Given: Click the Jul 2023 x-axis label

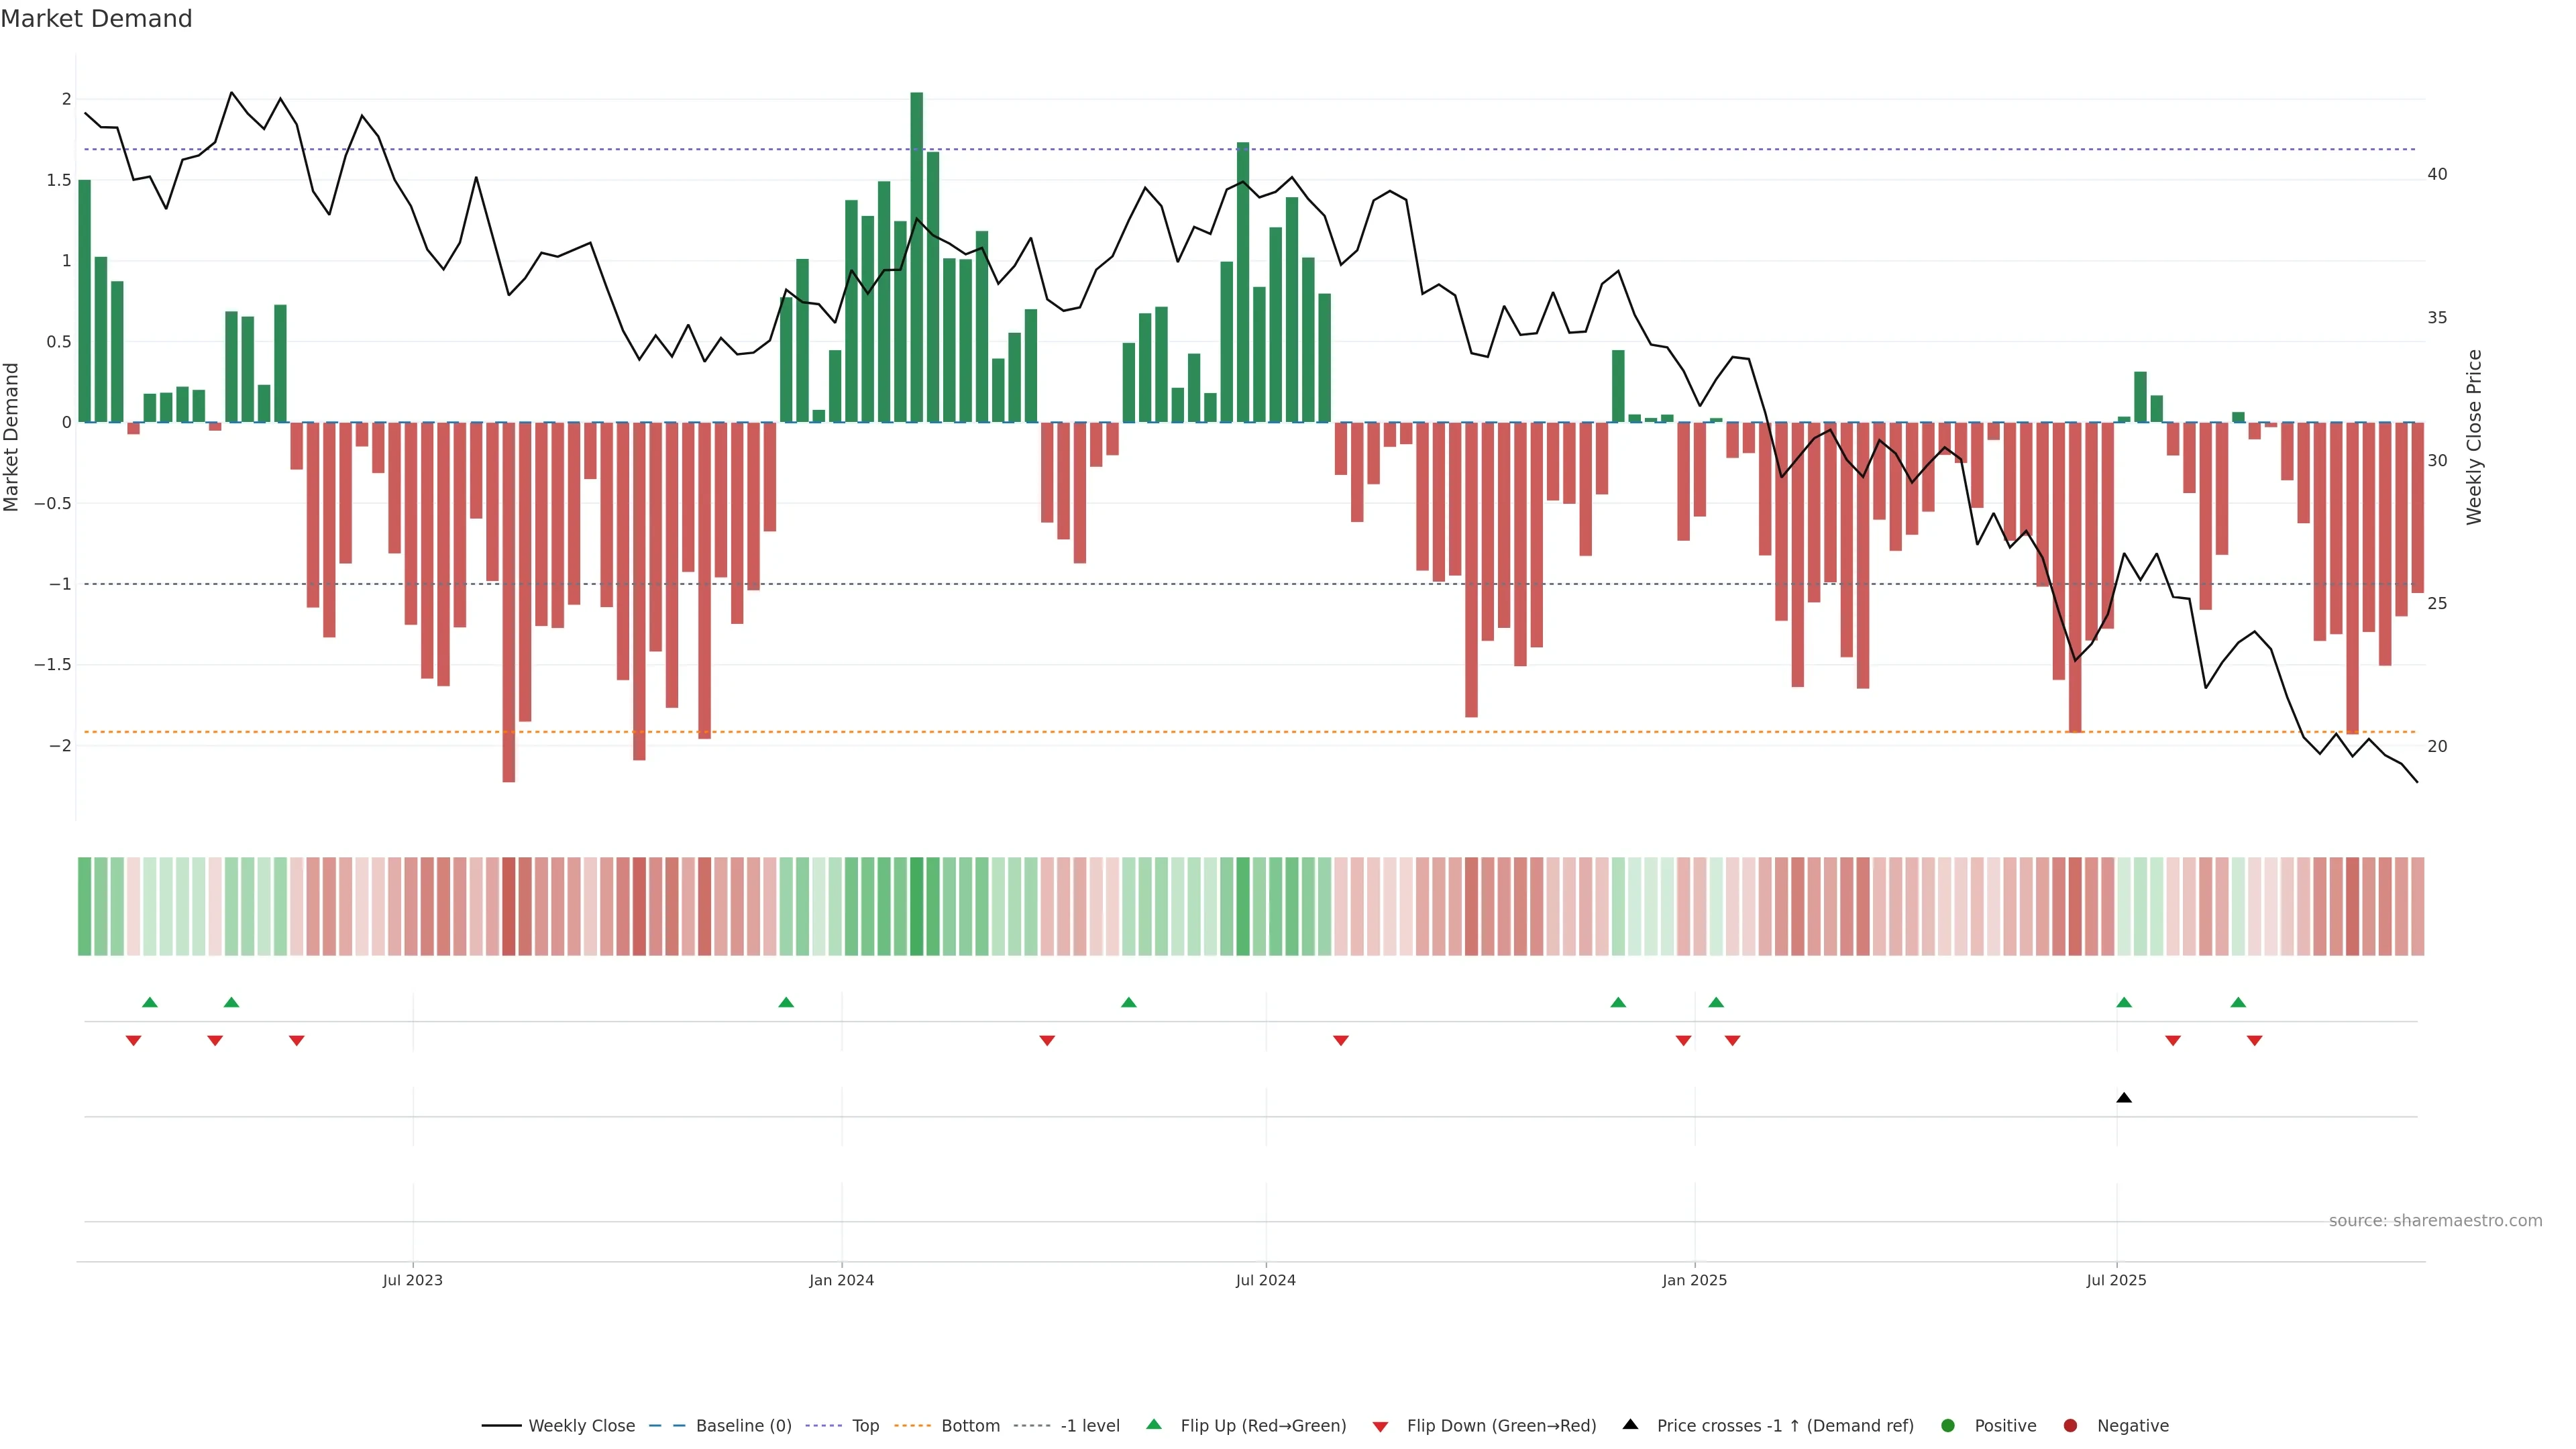Looking at the screenshot, I should coord(412,1280).
